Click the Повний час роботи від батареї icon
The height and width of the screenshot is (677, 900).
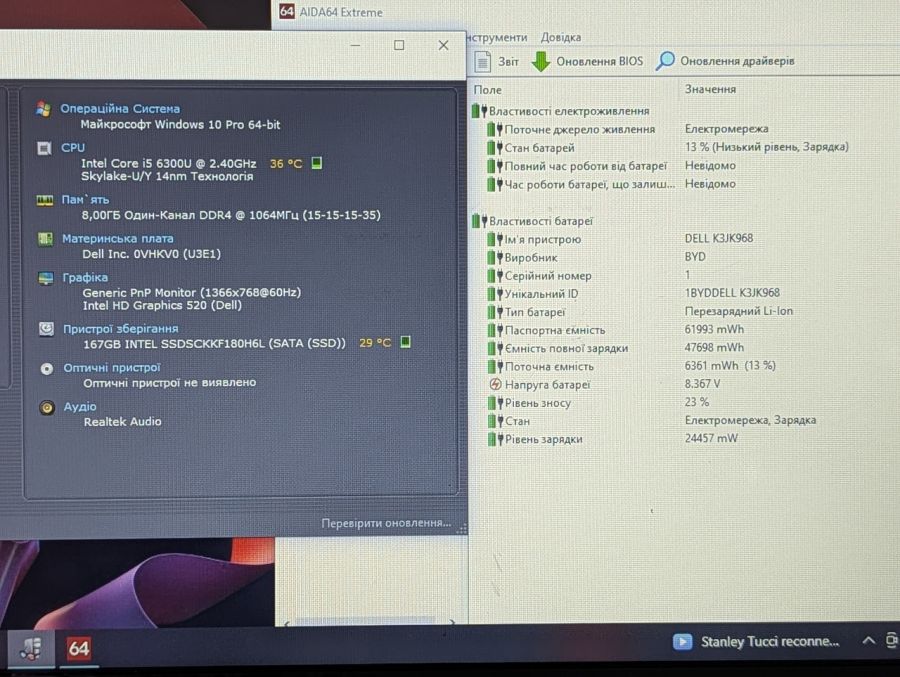point(495,167)
